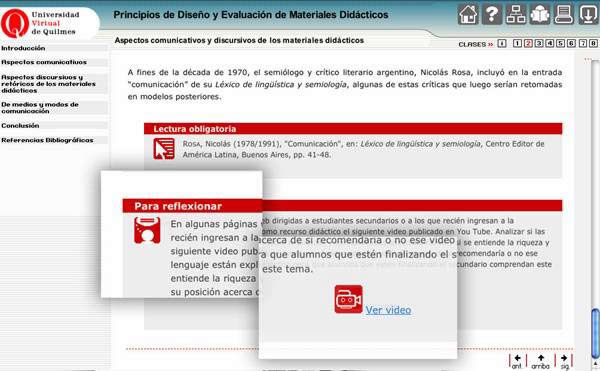Image resolution: width=600 pixels, height=371 pixels.
Task: Click the red video camera icon
Action: (x=348, y=299)
